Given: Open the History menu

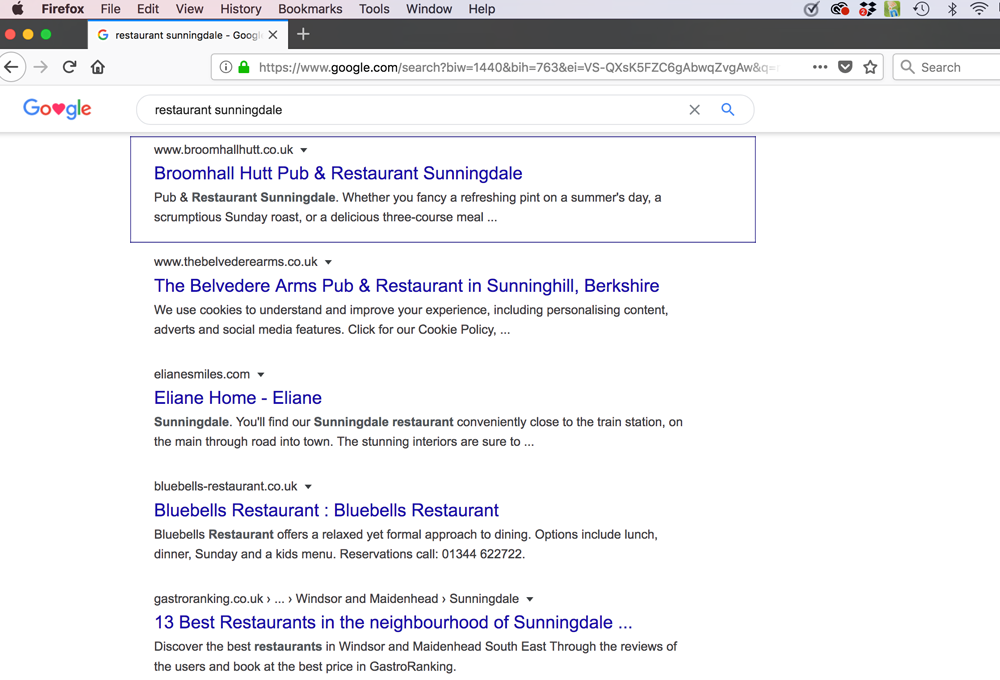Looking at the screenshot, I should [x=240, y=9].
